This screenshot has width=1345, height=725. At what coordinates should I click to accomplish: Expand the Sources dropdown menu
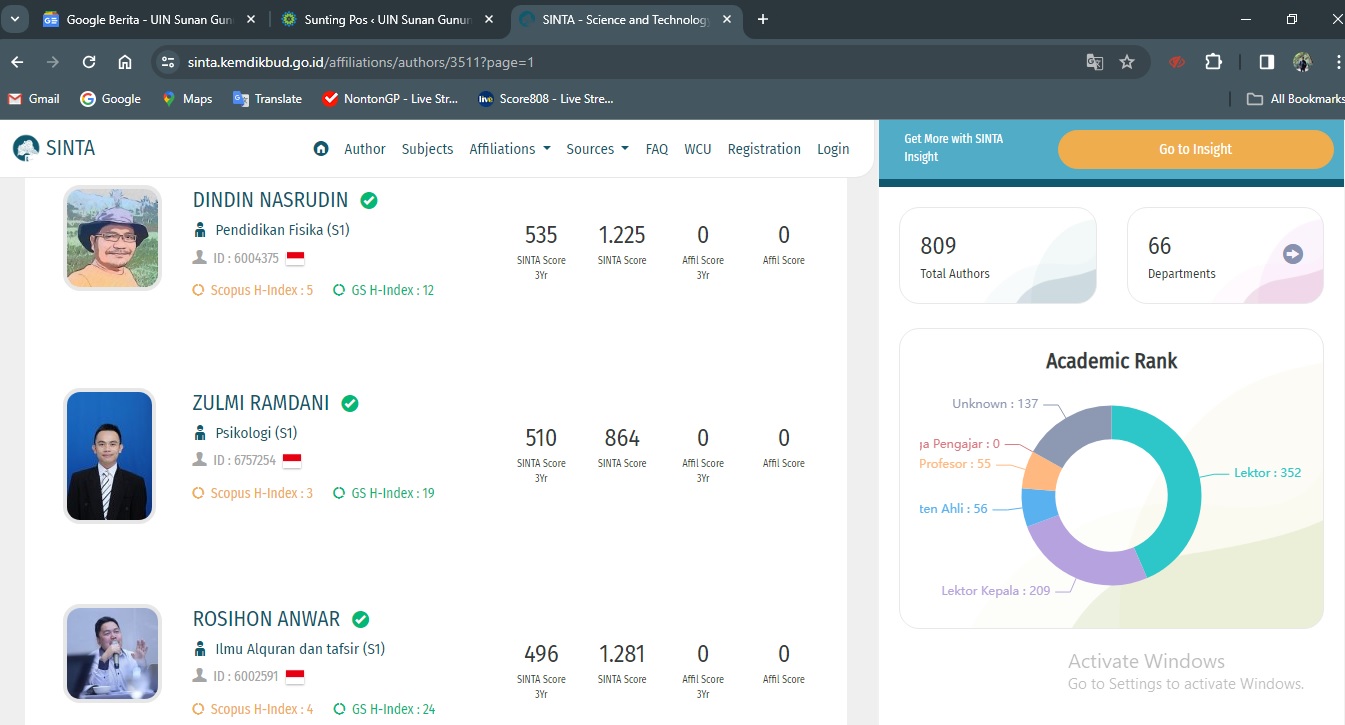click(597, 149)
